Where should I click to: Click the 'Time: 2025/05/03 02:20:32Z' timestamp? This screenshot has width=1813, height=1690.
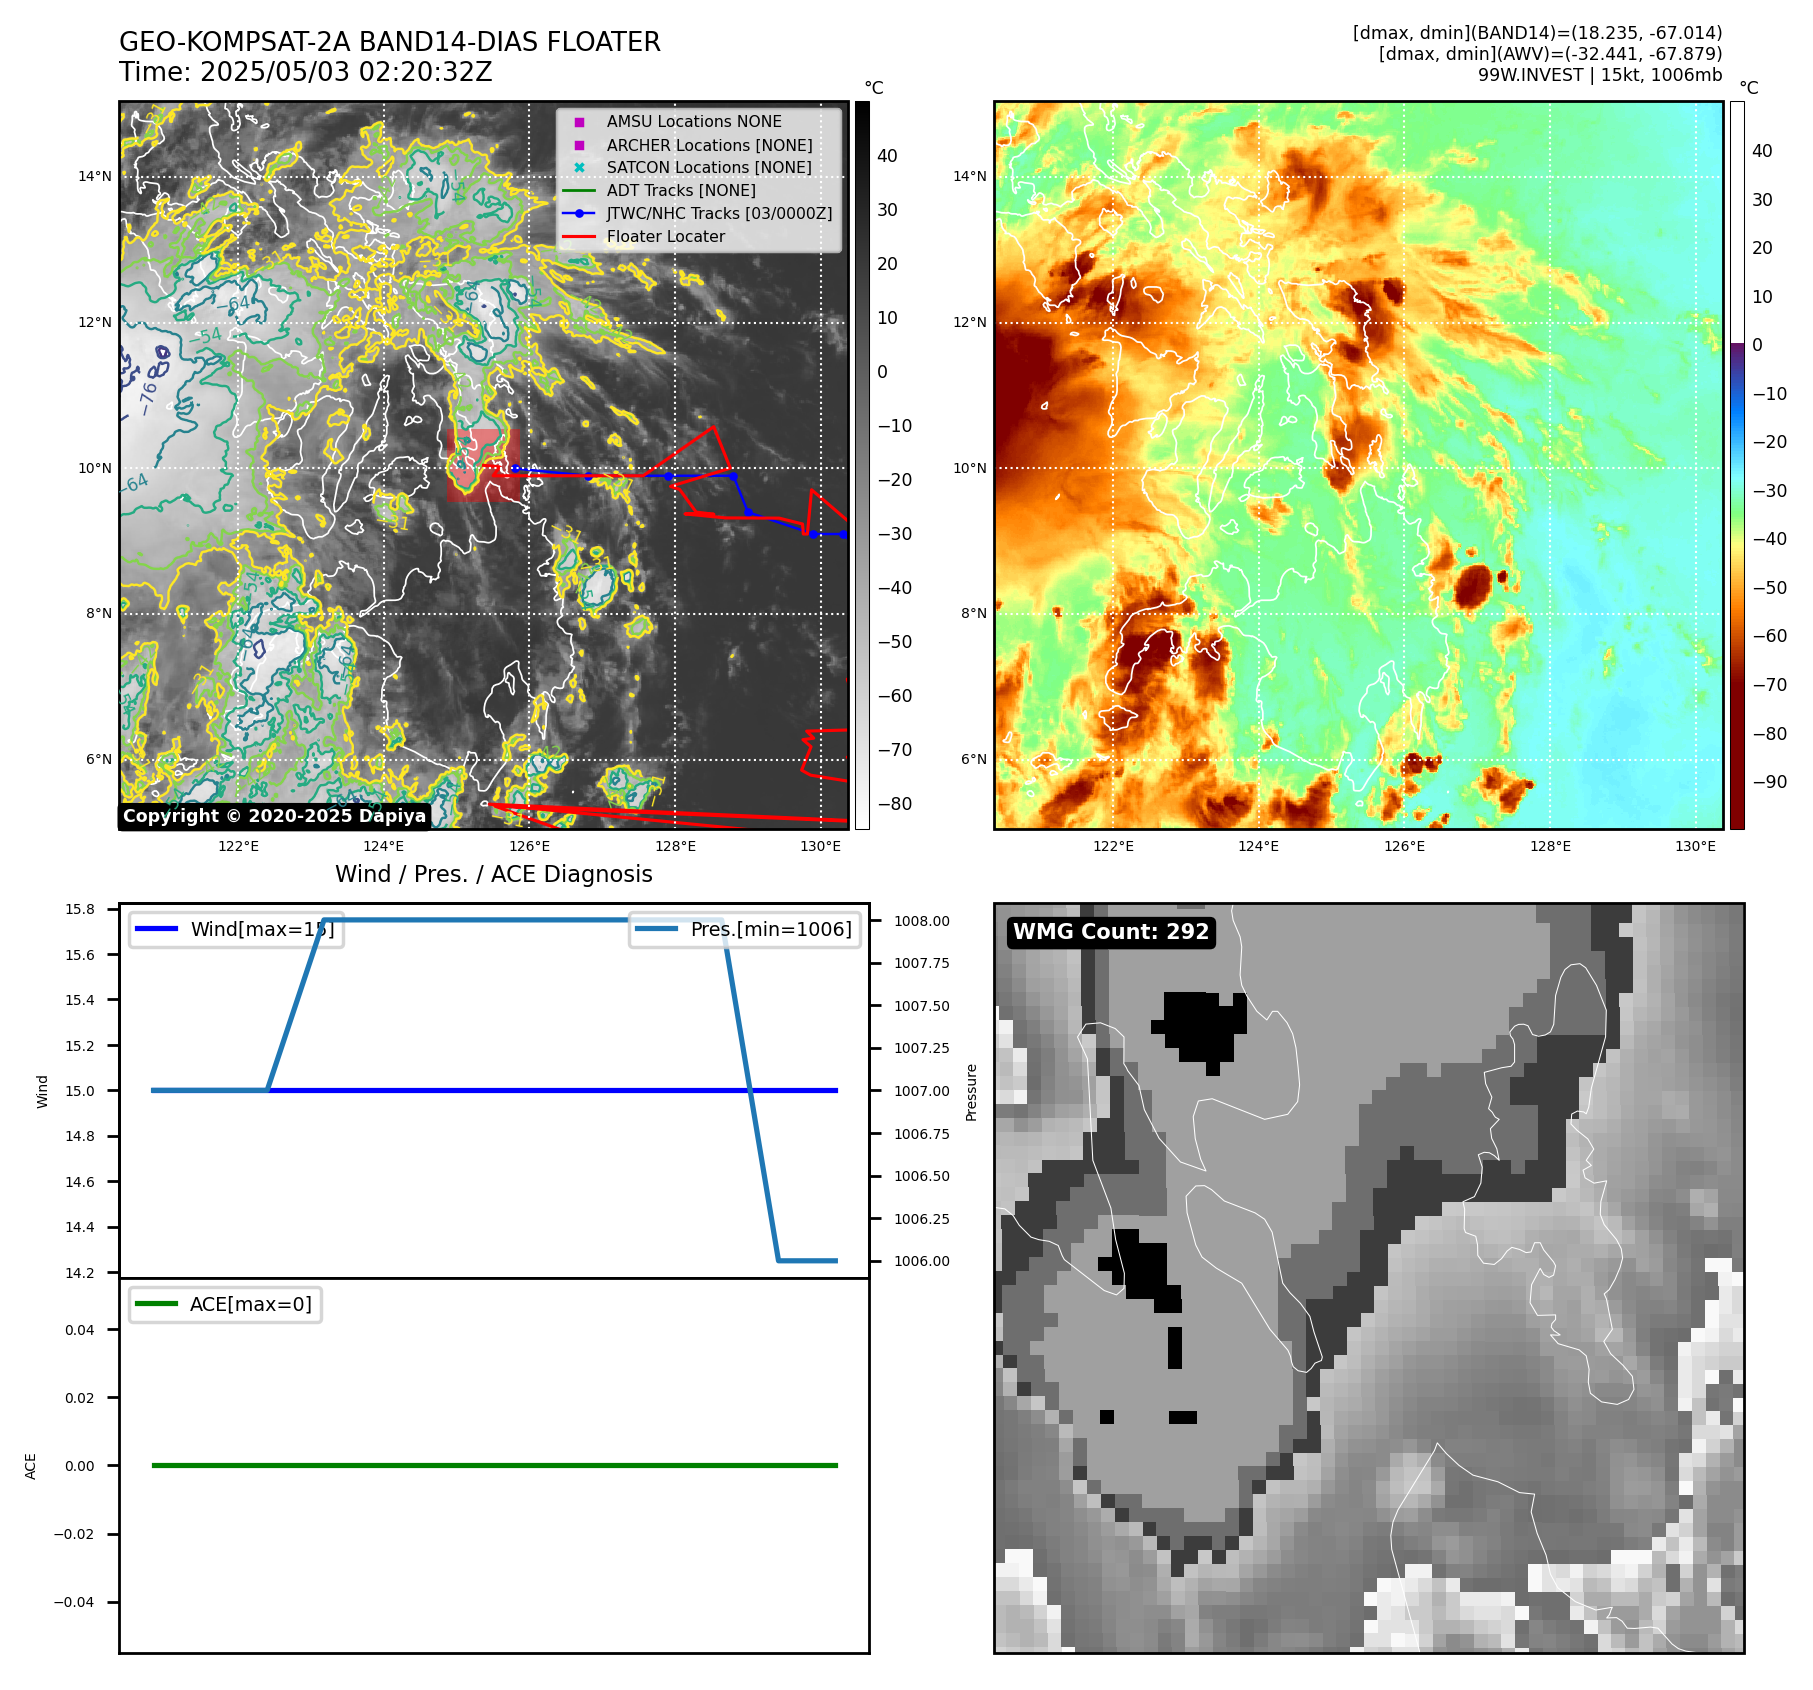click(x=306, y=73)
